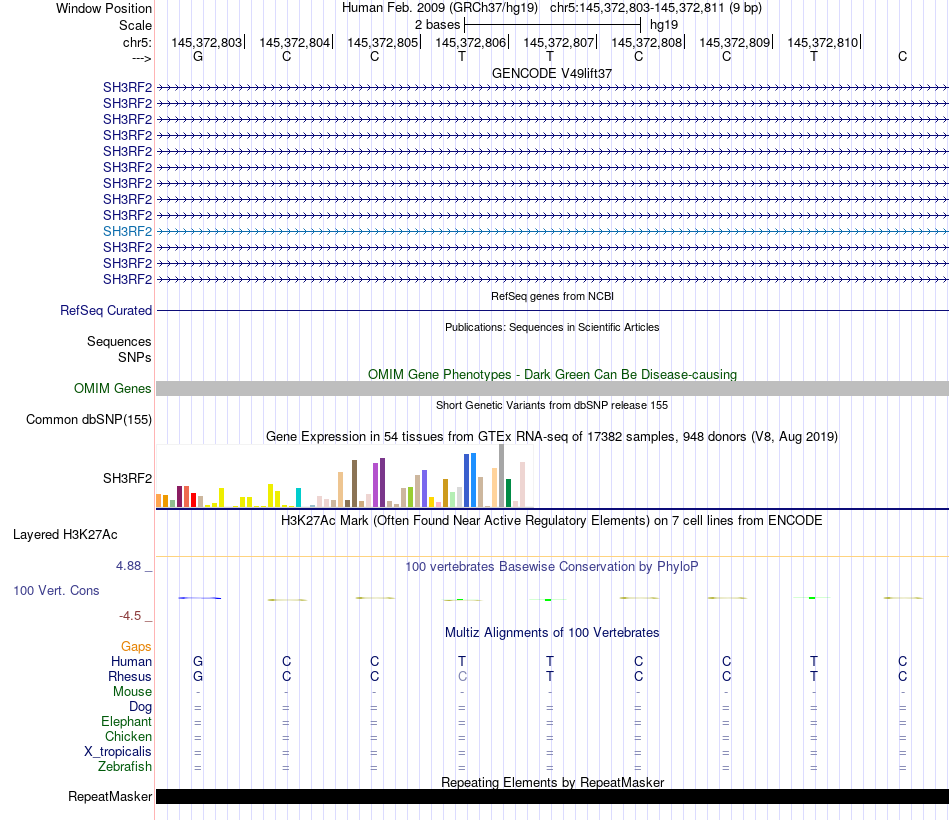Click the Rhesus species row label
950x820 pixels.
coord(130,676)
